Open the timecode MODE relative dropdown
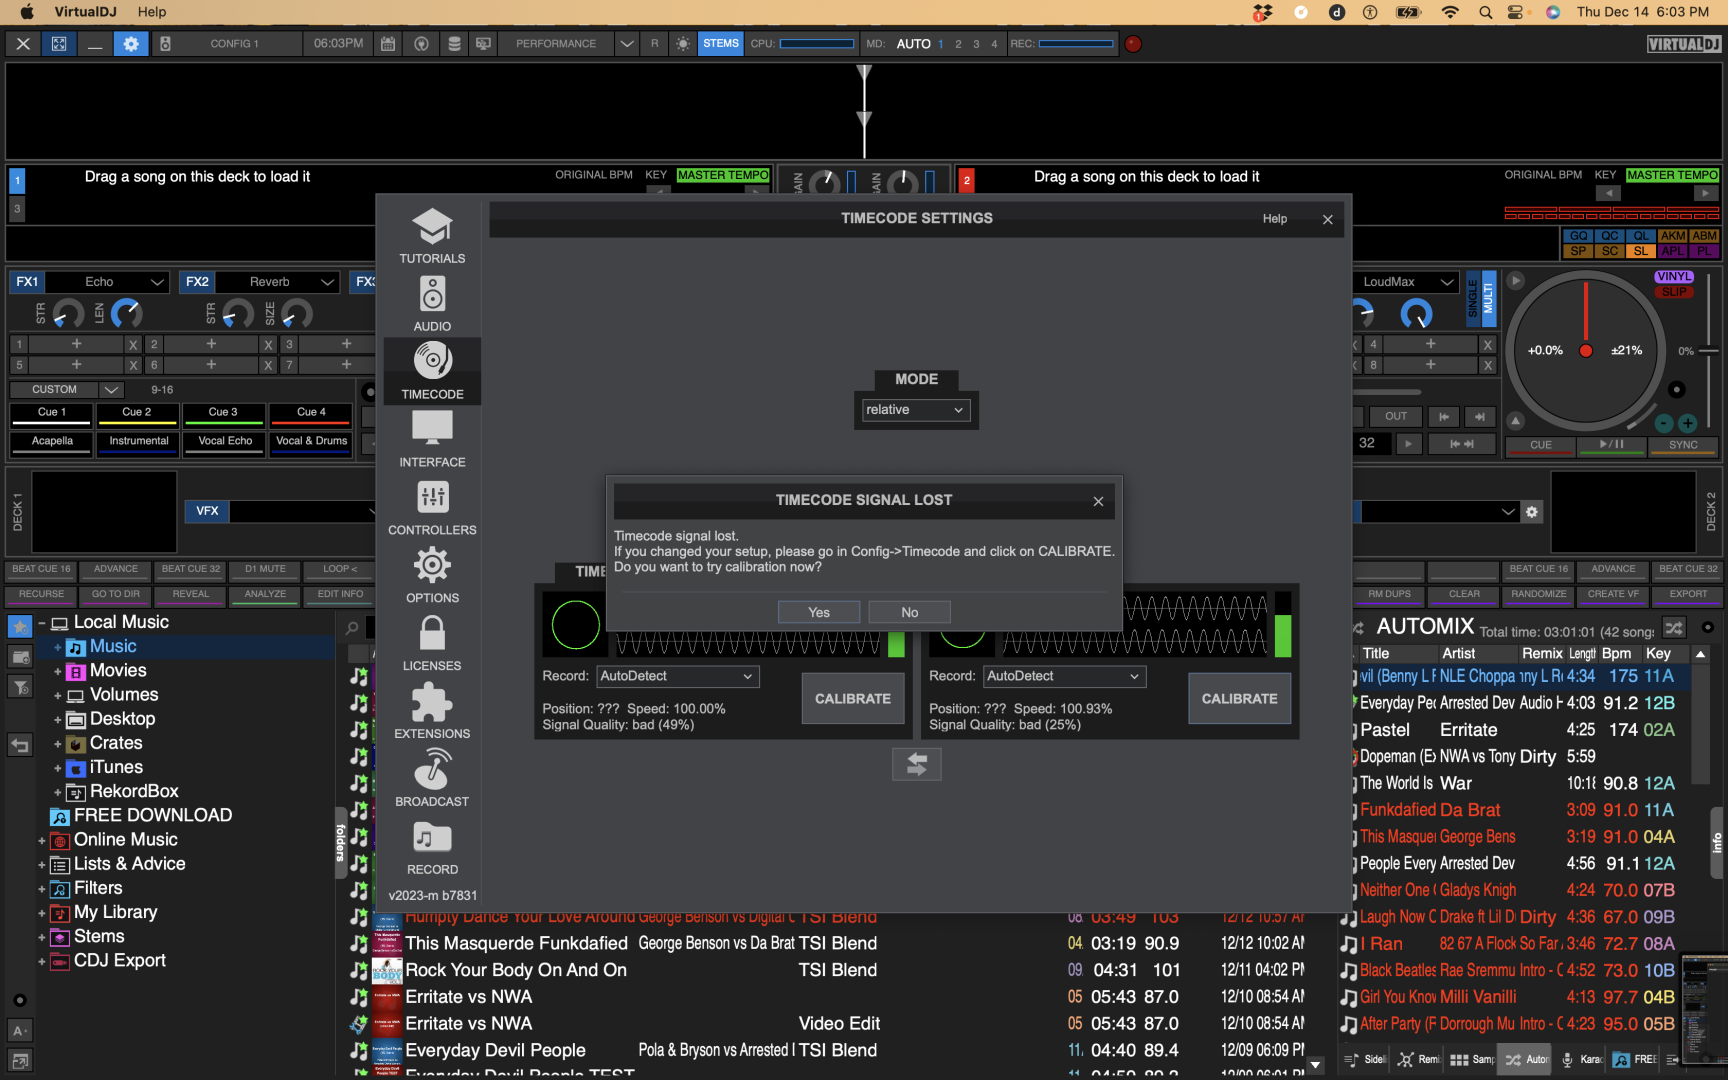 pos(915,410)
